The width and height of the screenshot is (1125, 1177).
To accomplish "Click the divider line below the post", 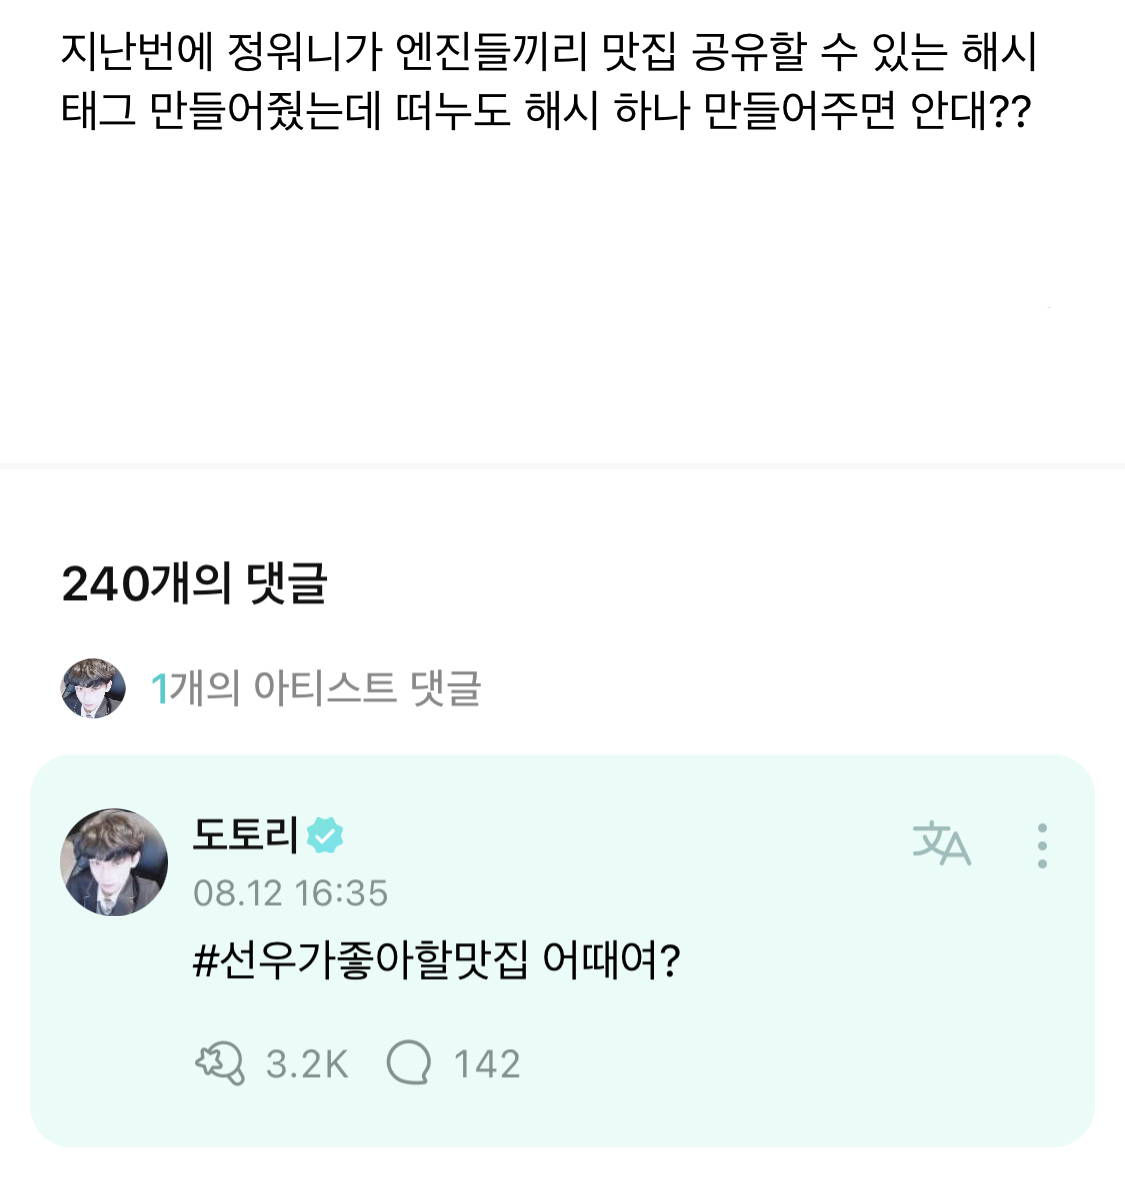I will click(x=562, y=465).
